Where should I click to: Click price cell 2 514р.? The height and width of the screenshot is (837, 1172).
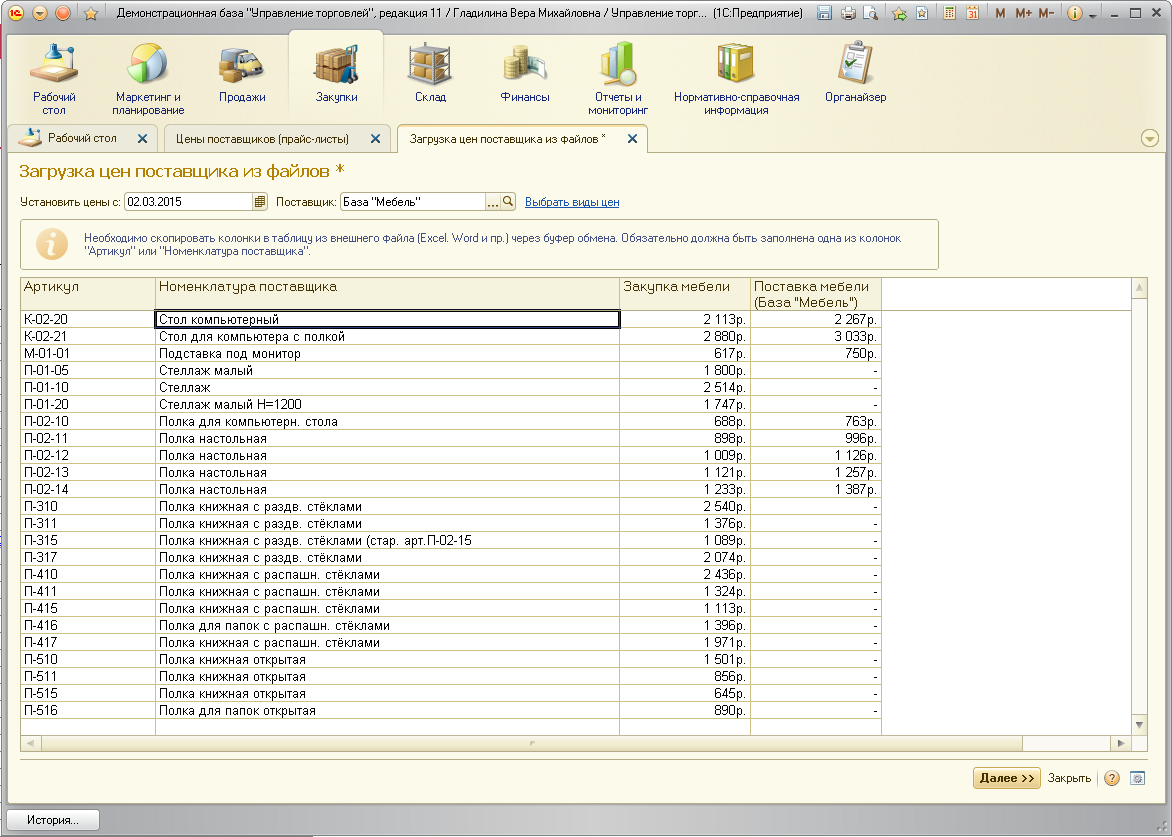pyautogui.click(x=685, y=387)
